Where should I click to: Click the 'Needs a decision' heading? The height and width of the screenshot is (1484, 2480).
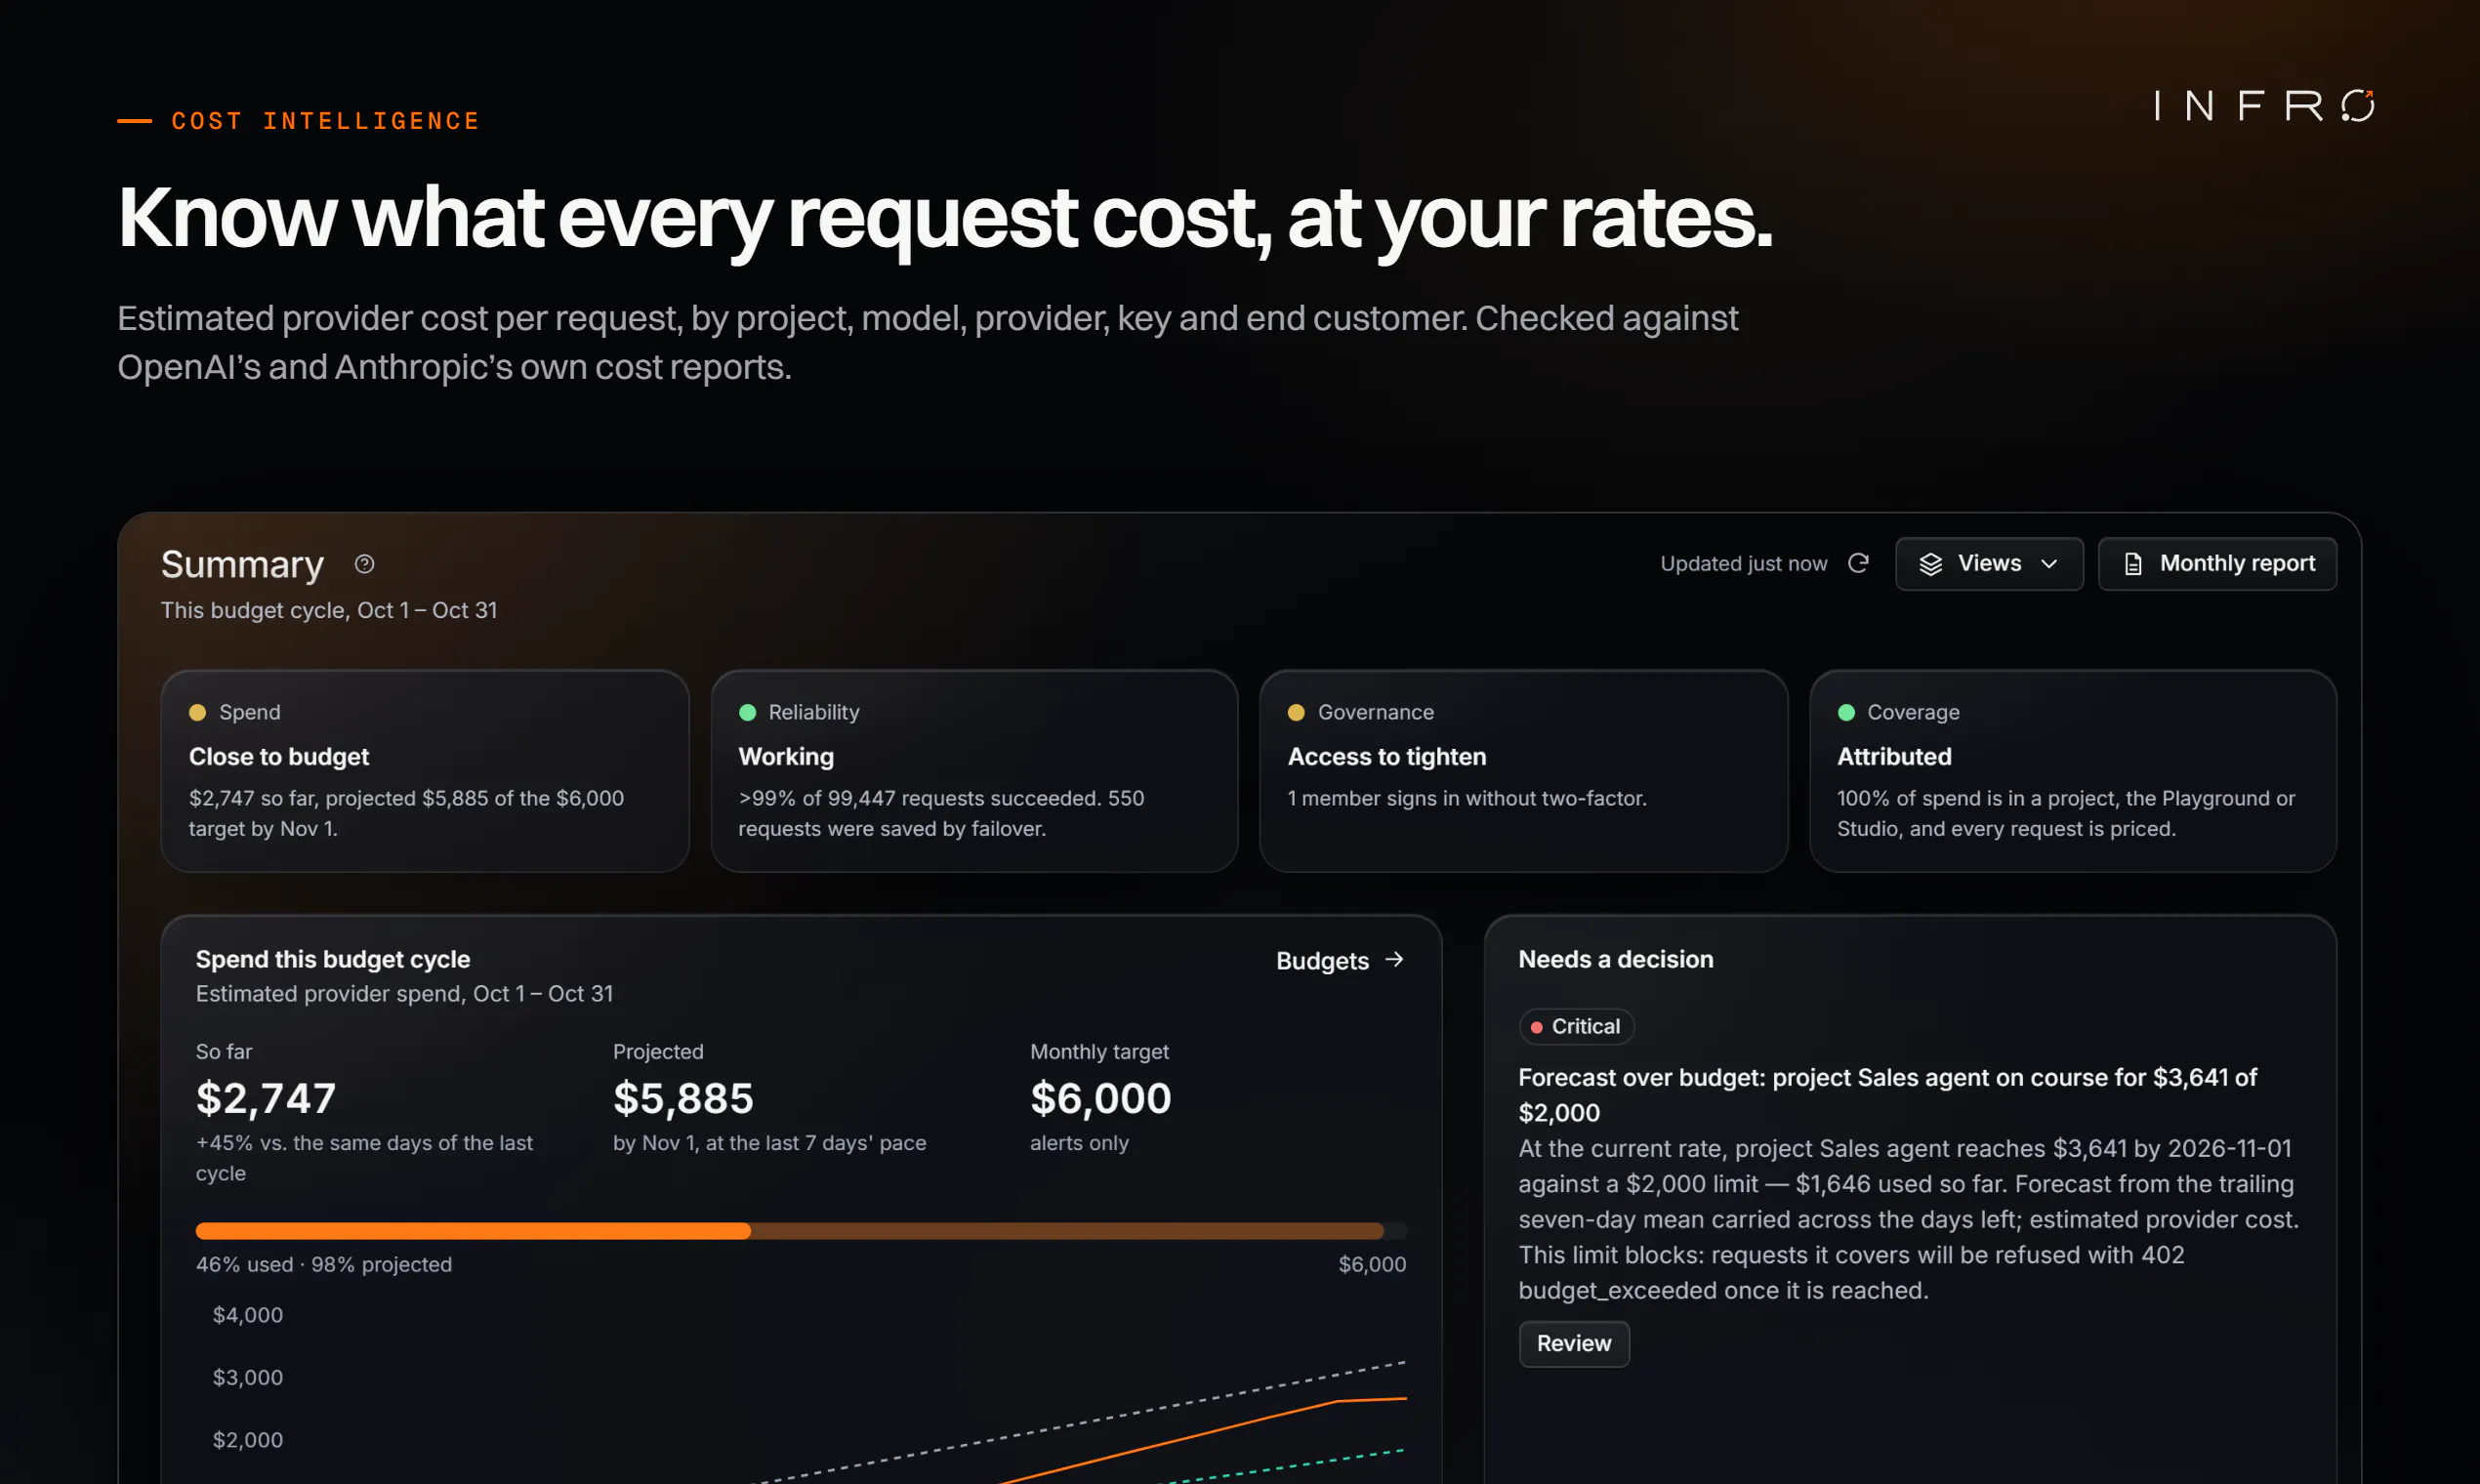[x=1615, y=959]
